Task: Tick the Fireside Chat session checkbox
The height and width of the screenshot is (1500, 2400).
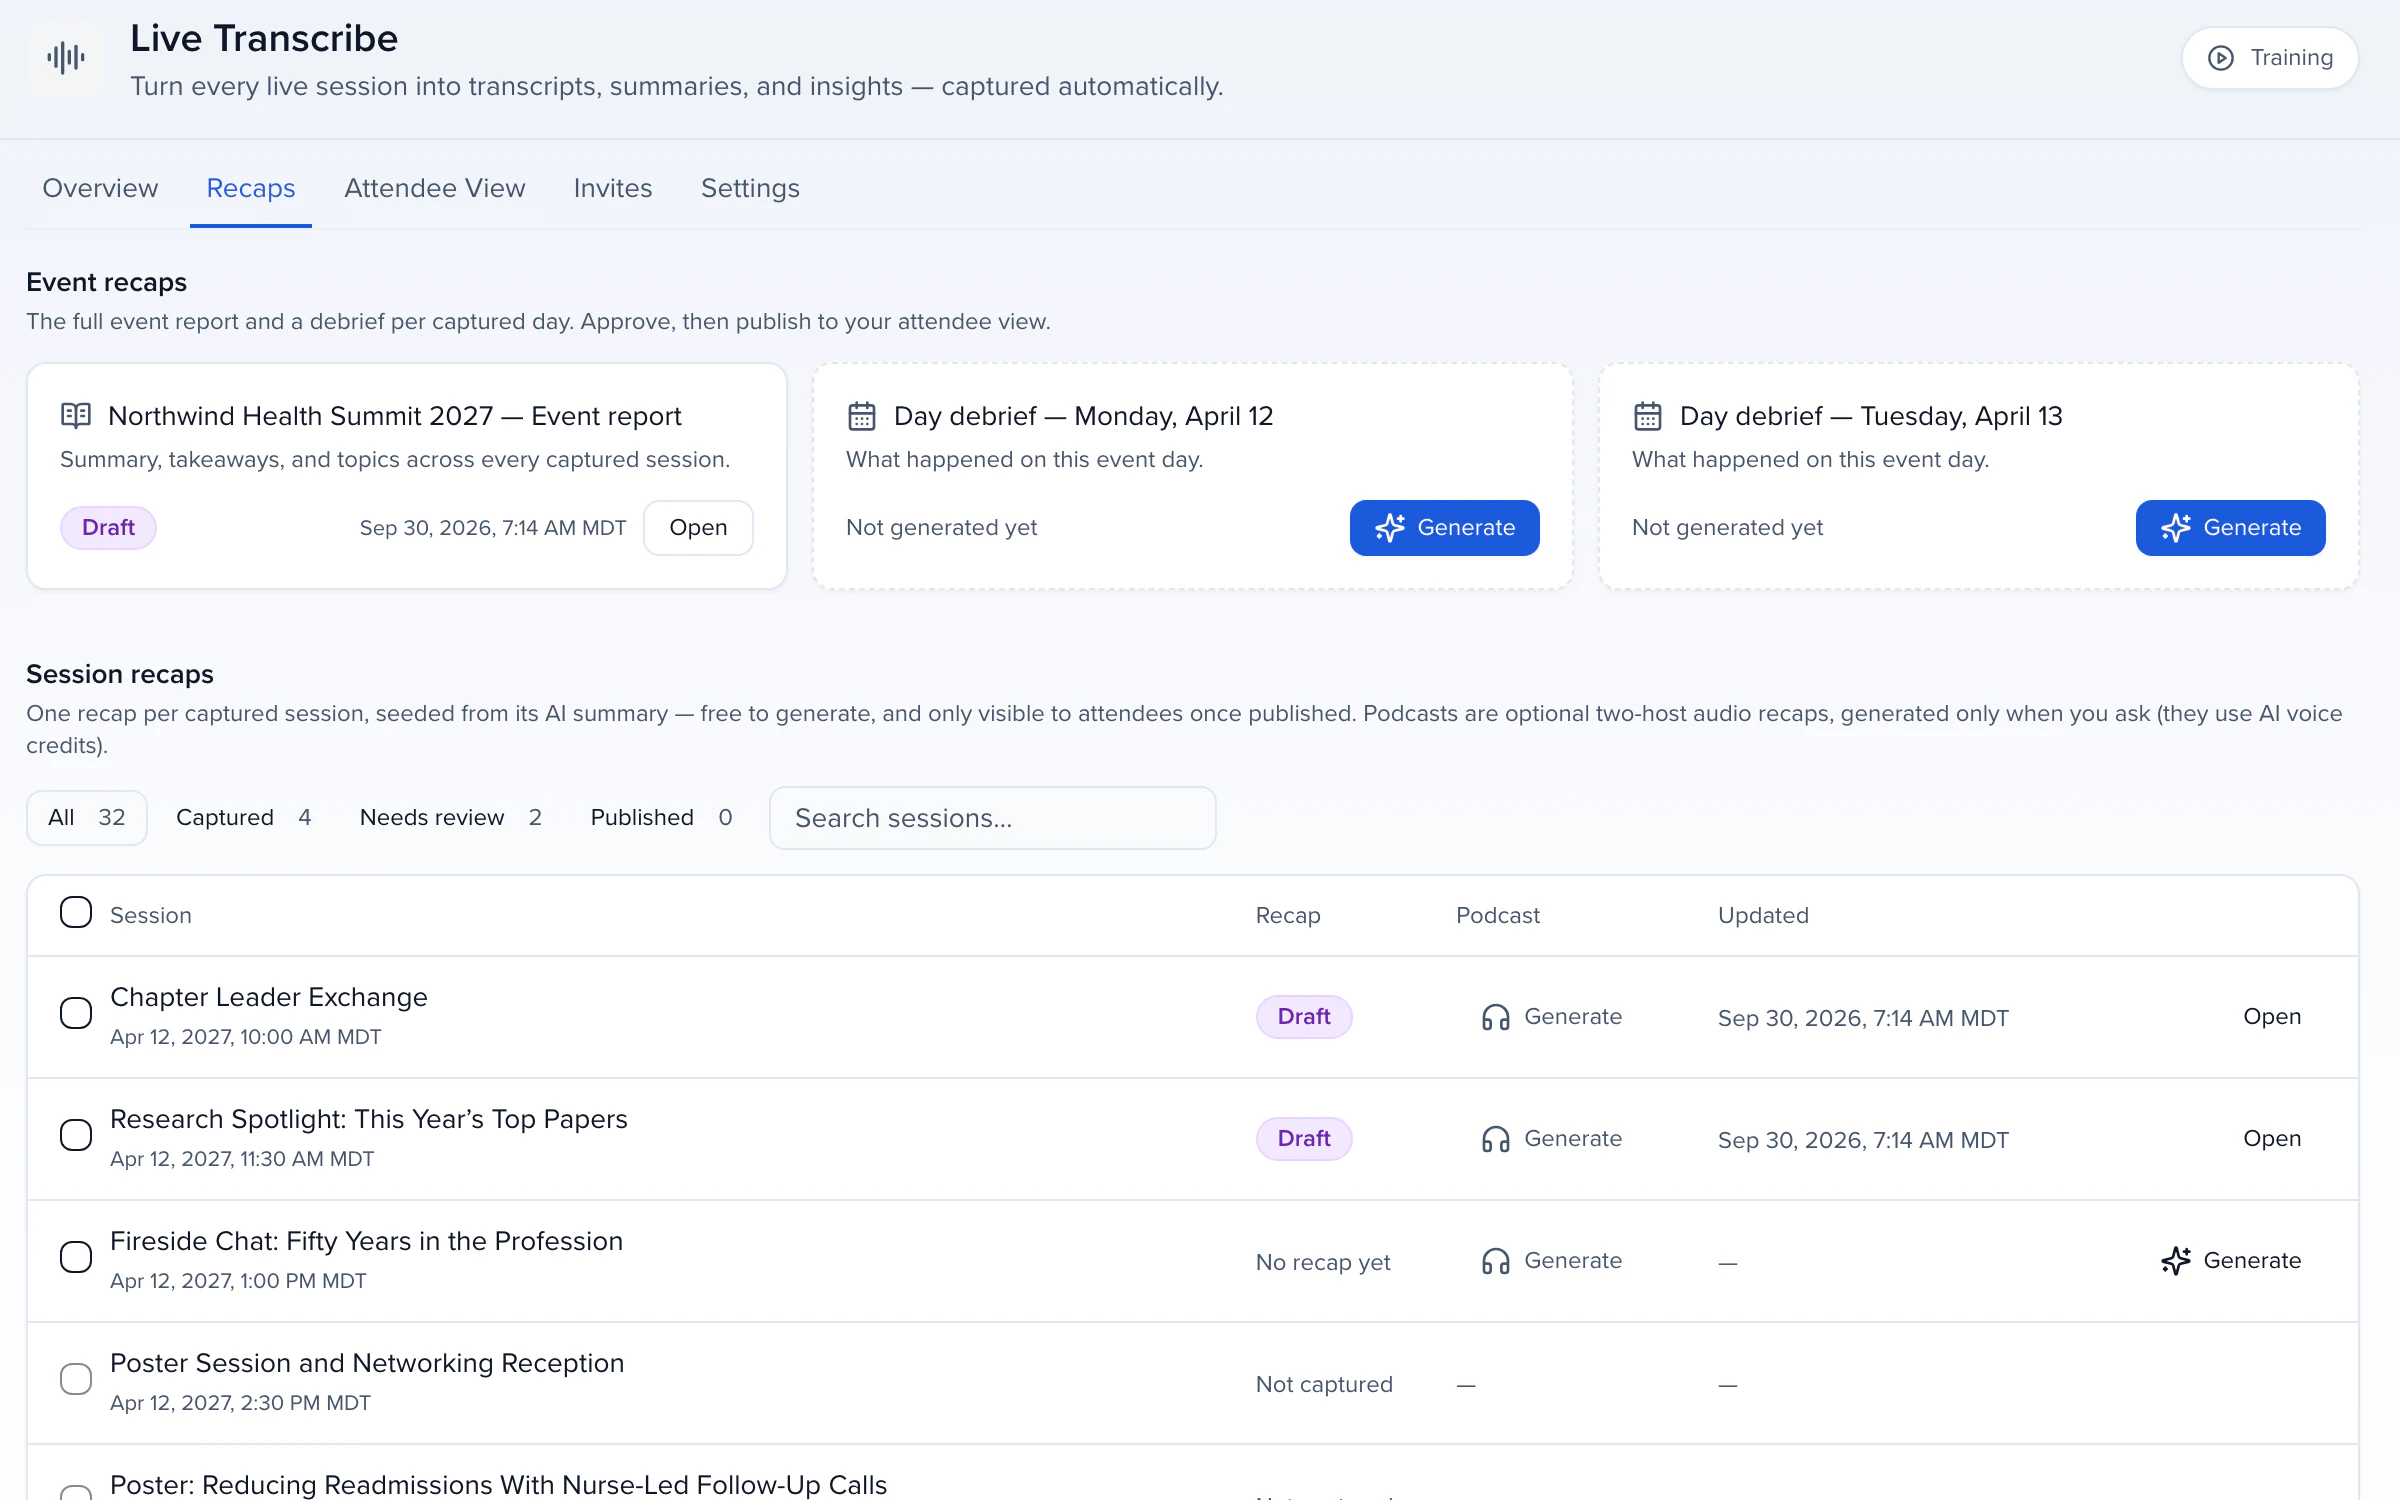Action: 76,1257
